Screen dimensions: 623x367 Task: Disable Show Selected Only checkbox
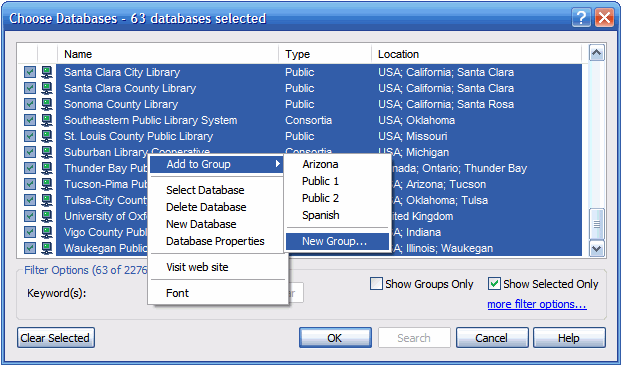pos(494,284)
